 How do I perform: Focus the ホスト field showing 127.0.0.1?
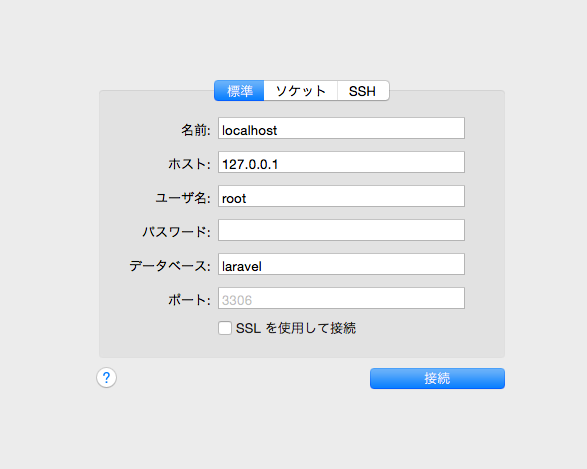[341, 162]
